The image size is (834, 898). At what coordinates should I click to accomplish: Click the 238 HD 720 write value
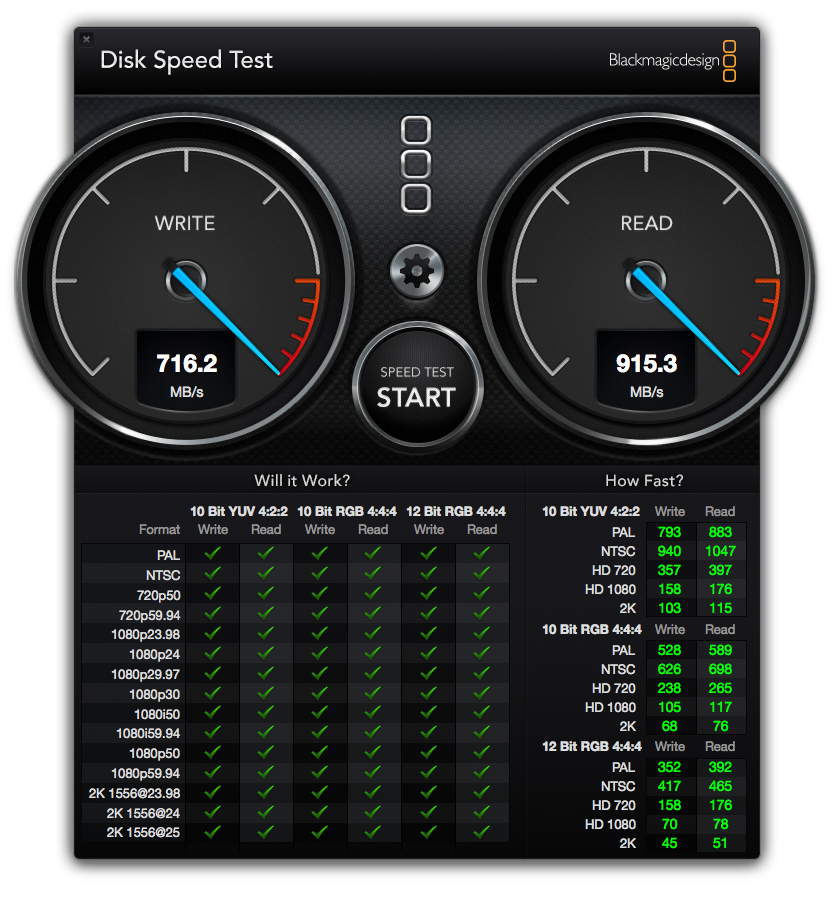click(670, 688)
